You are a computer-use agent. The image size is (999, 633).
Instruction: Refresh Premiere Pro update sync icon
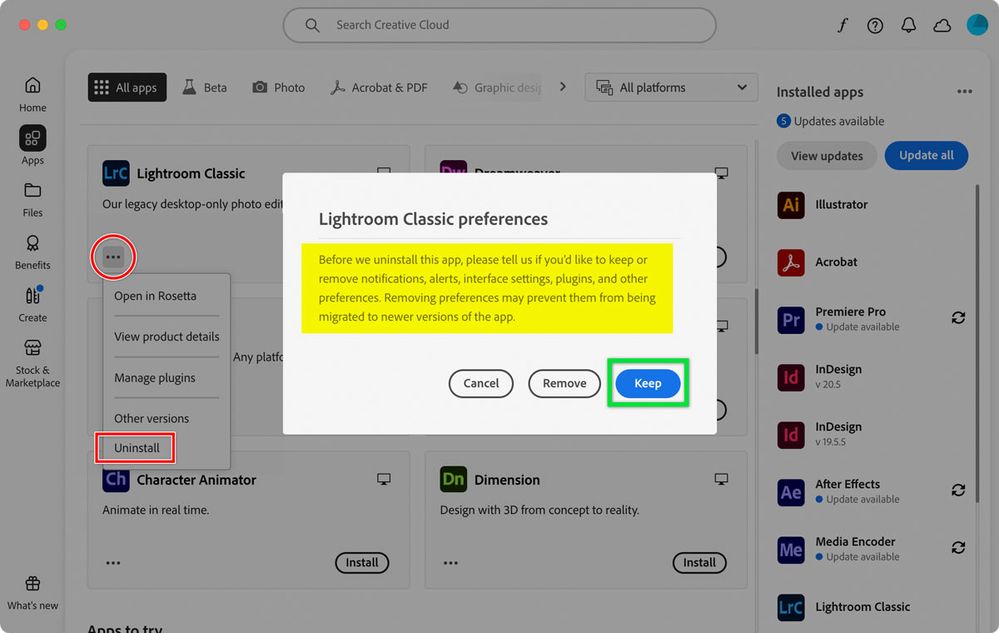point(957,317)
